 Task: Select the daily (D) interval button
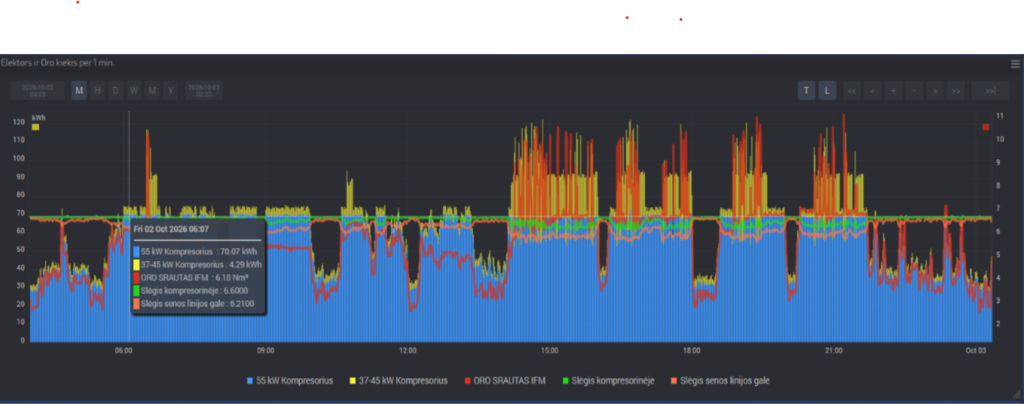tap(116, 91)
